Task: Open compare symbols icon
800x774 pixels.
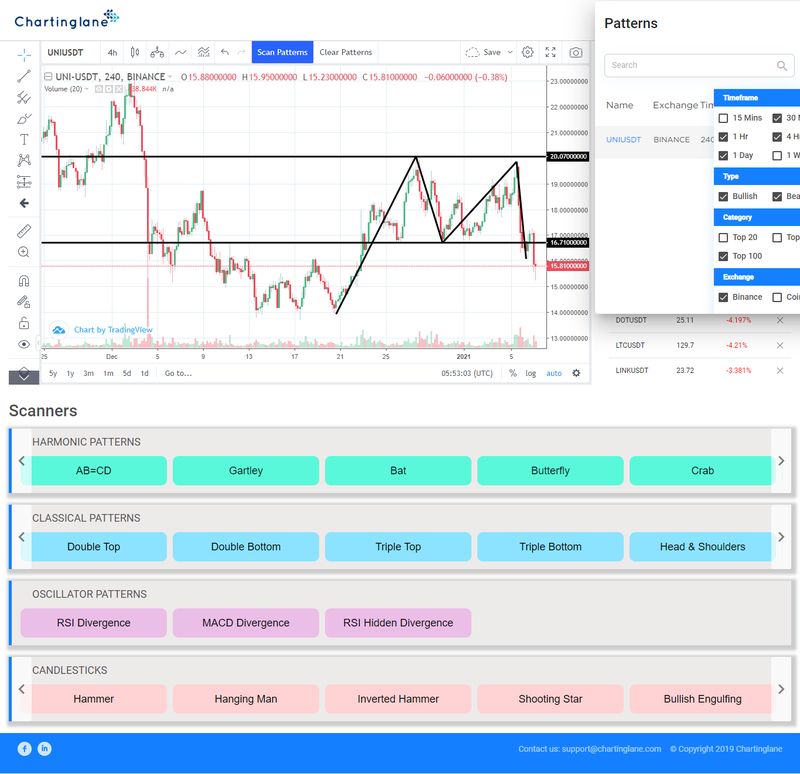Action: coord(157,52)
